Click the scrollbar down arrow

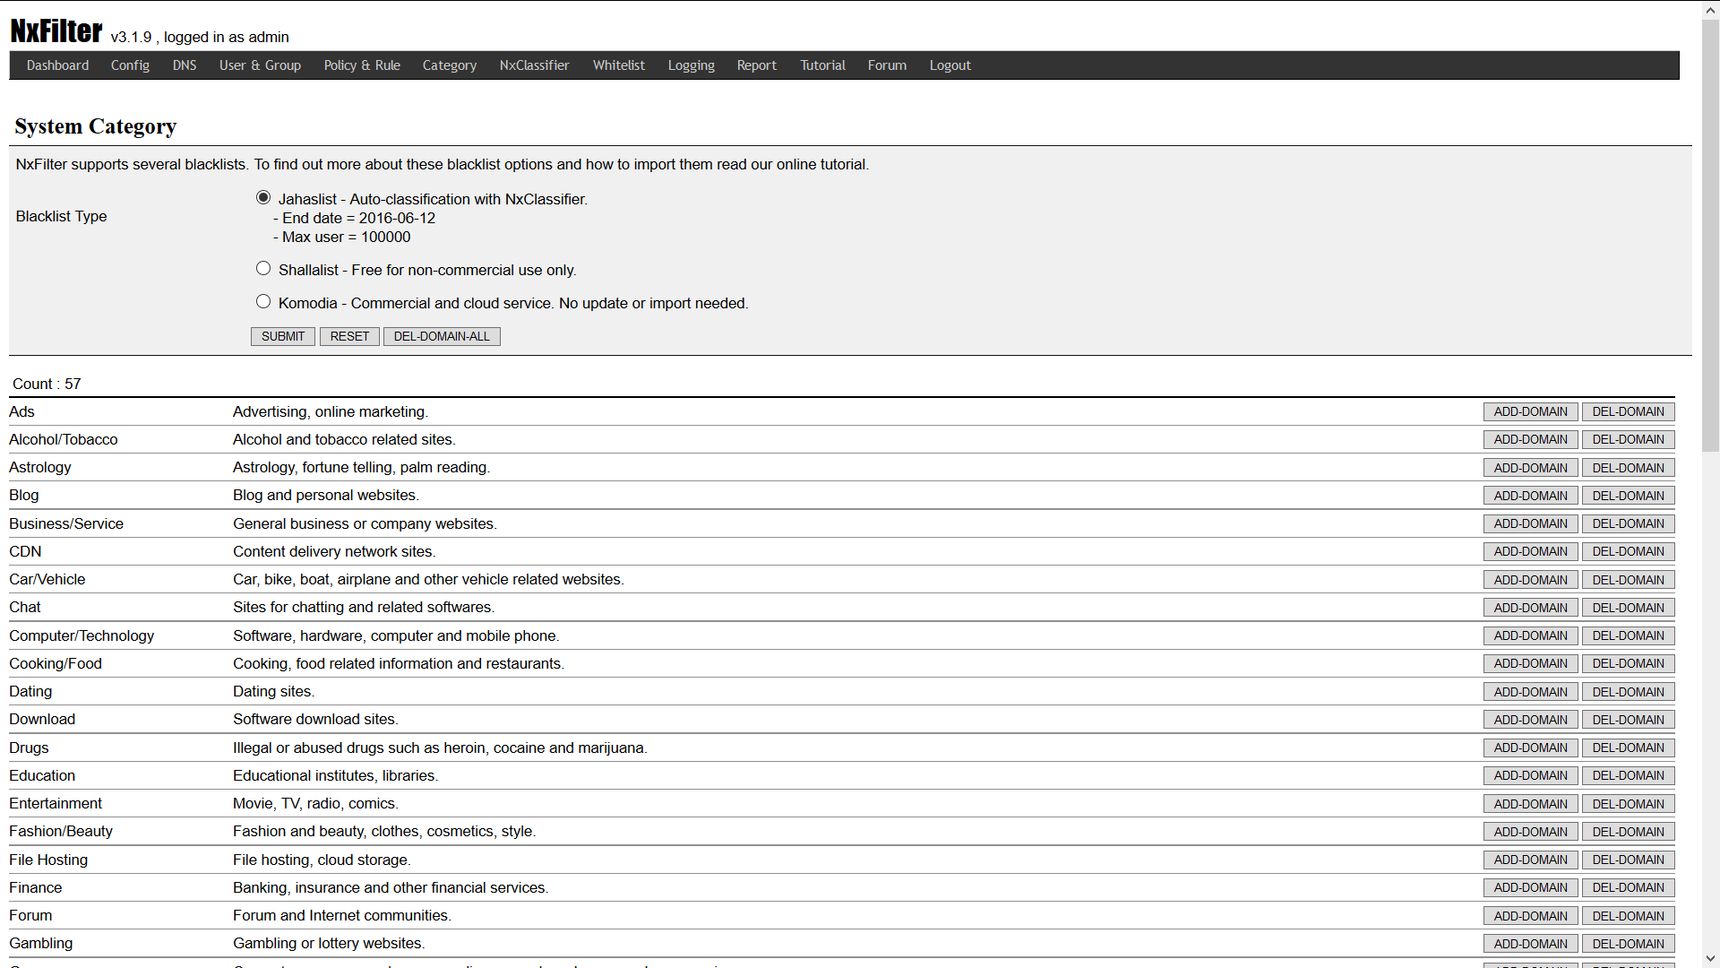pyautogui.click(x=1710, y=959)
